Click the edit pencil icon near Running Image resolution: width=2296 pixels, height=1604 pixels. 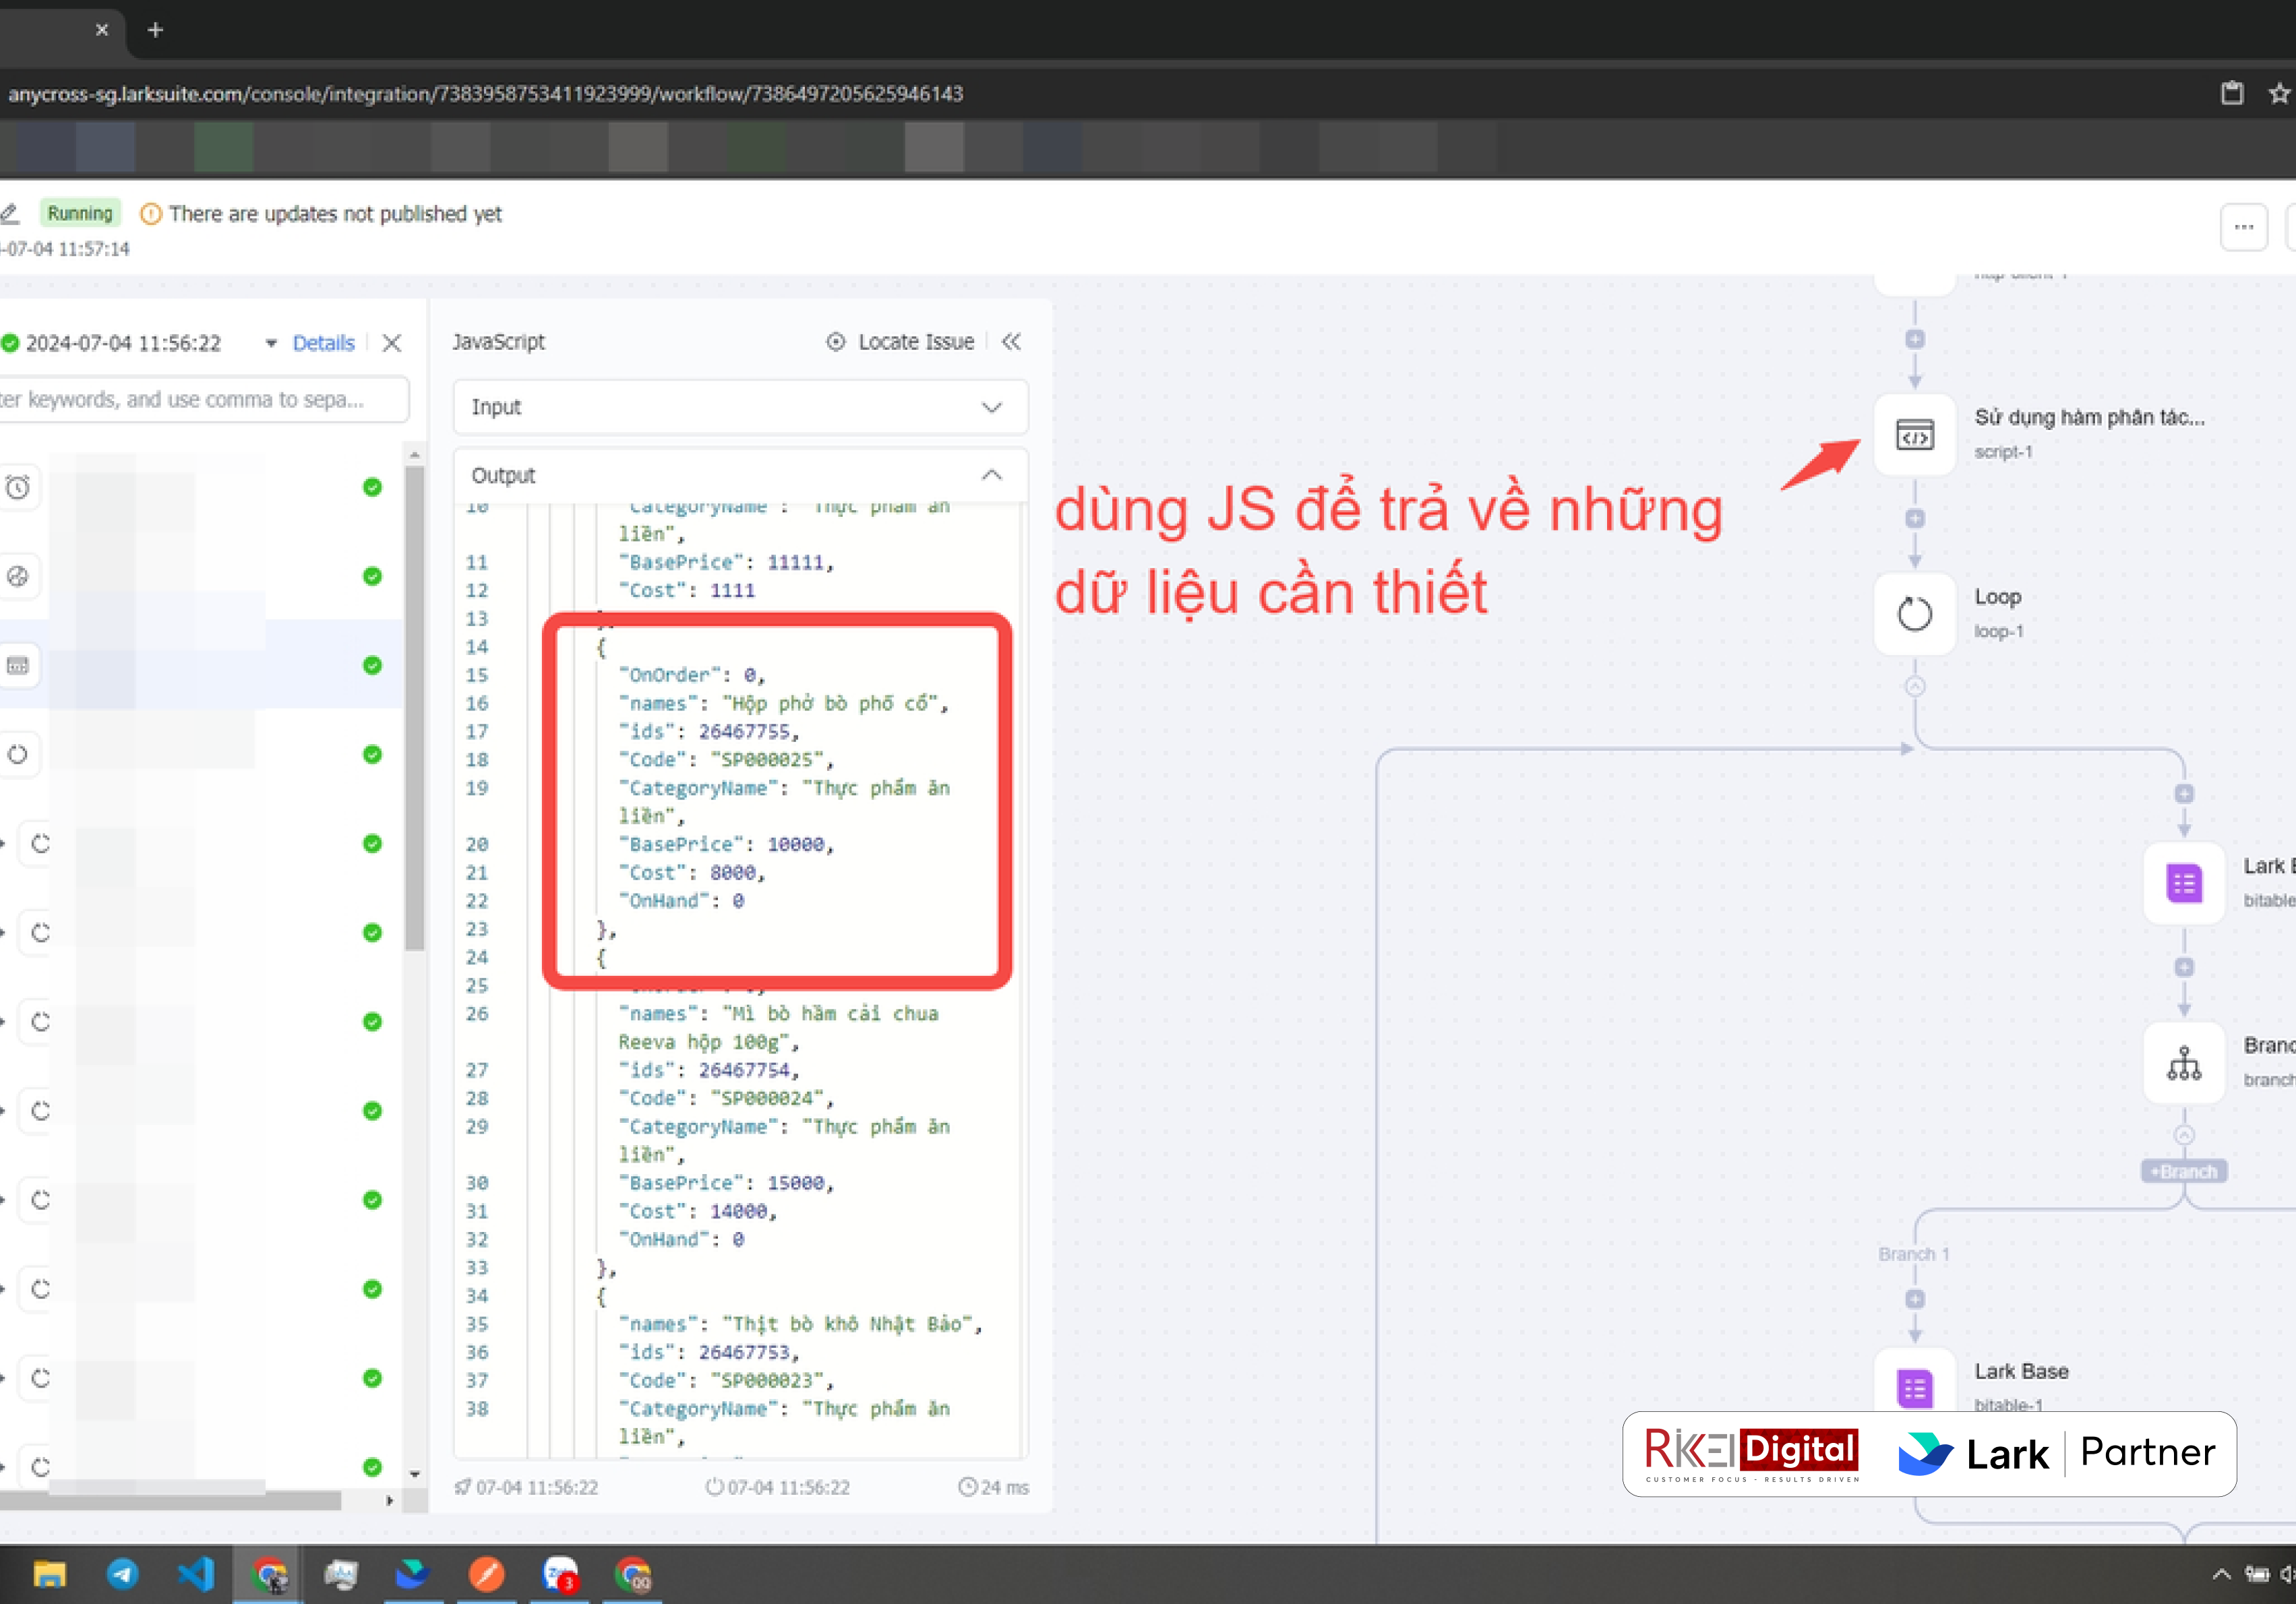10,213
